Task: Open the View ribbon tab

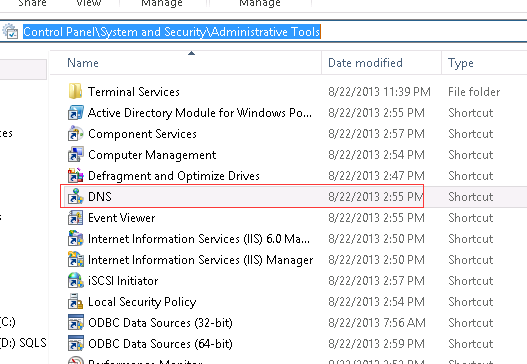Action: click(88, 3)
